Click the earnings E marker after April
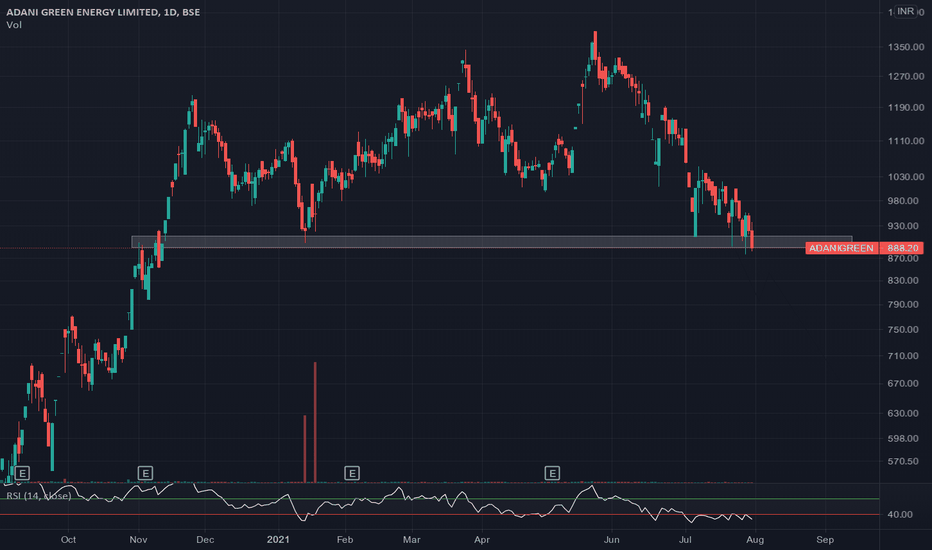The height and width of the screenshot is (550, 932). coord(552,473)
